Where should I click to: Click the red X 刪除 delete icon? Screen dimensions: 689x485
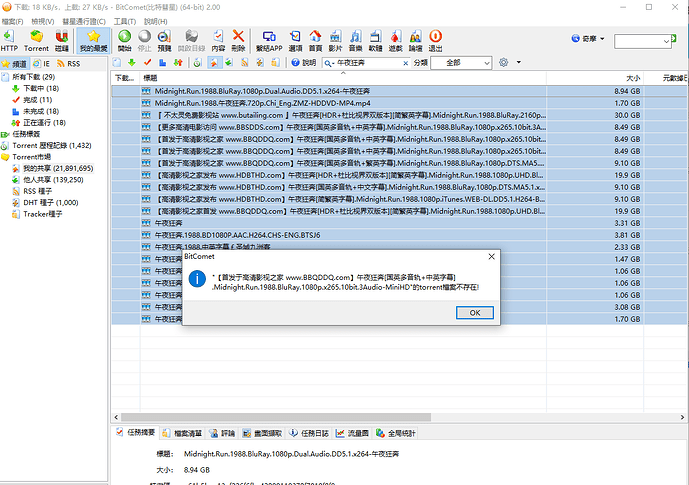(238, 40)
